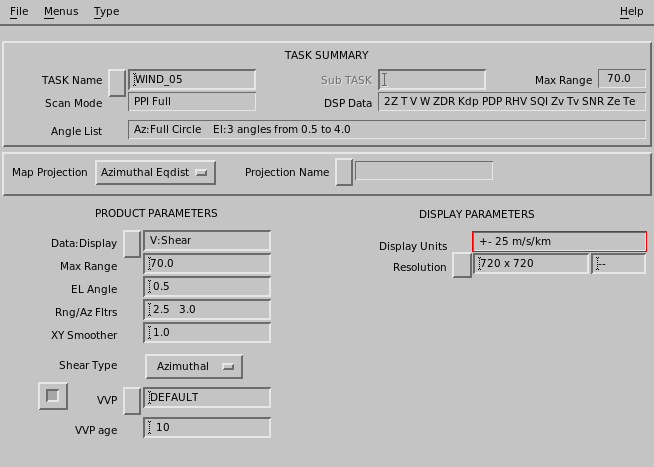Image resolution: width=654 pixels, height=467 pixels.
Task: Open the Shear Type Azimuthal dropdown
Action: click(194, 367)
